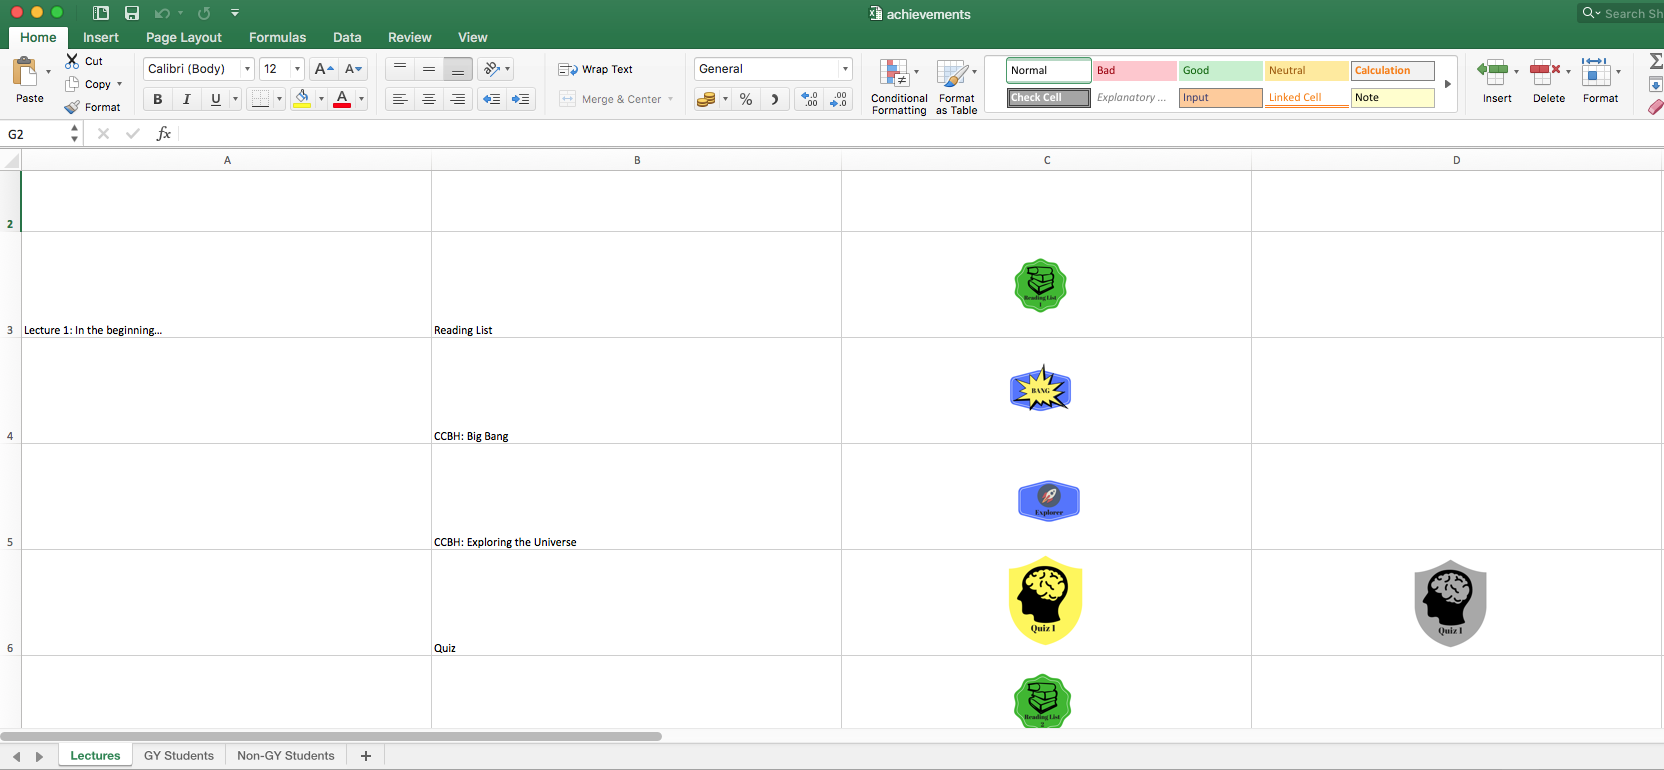1664x770 pixels.
Task: Add a new sheet with the plus button
Action: 366,756
